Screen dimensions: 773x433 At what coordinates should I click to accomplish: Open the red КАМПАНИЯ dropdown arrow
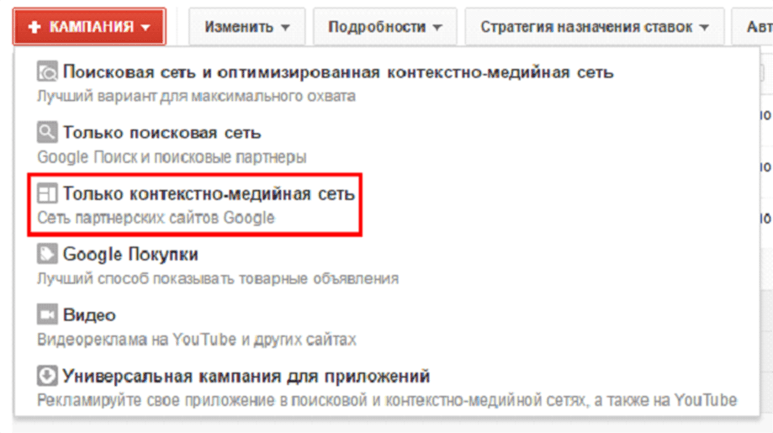click(145, 28)
